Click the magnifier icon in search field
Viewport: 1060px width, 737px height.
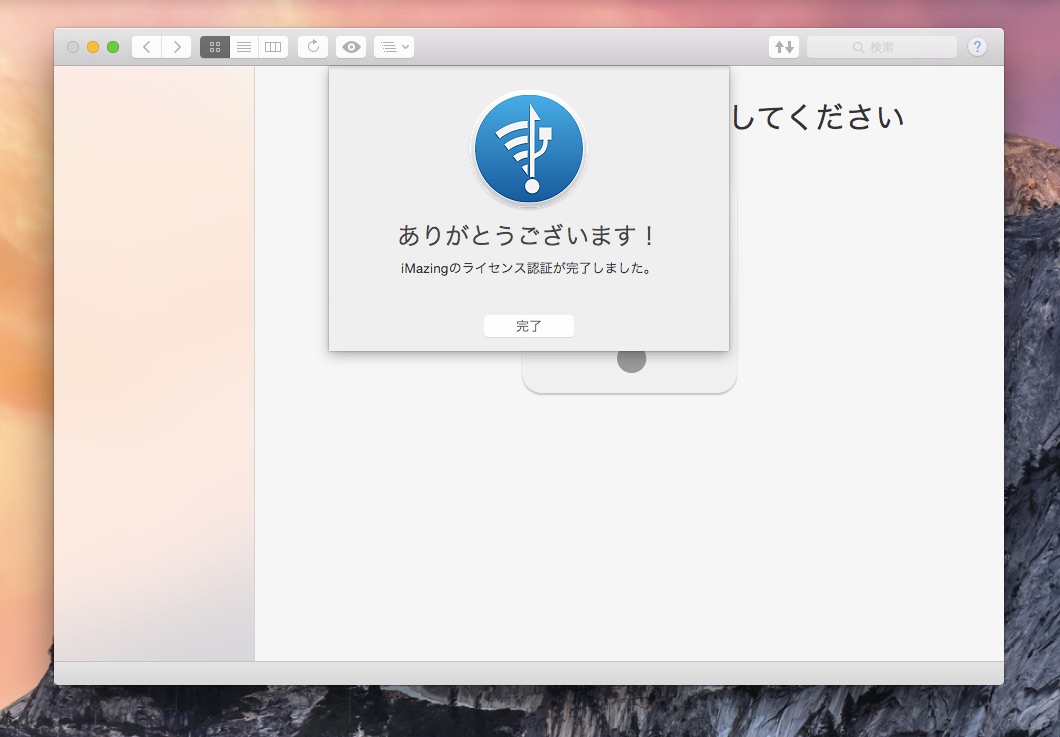858,47
